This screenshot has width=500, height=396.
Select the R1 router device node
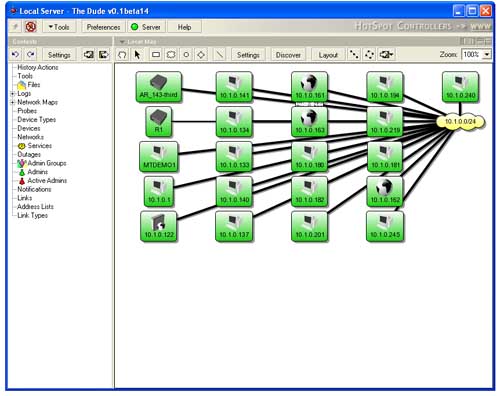coord(159,122)
